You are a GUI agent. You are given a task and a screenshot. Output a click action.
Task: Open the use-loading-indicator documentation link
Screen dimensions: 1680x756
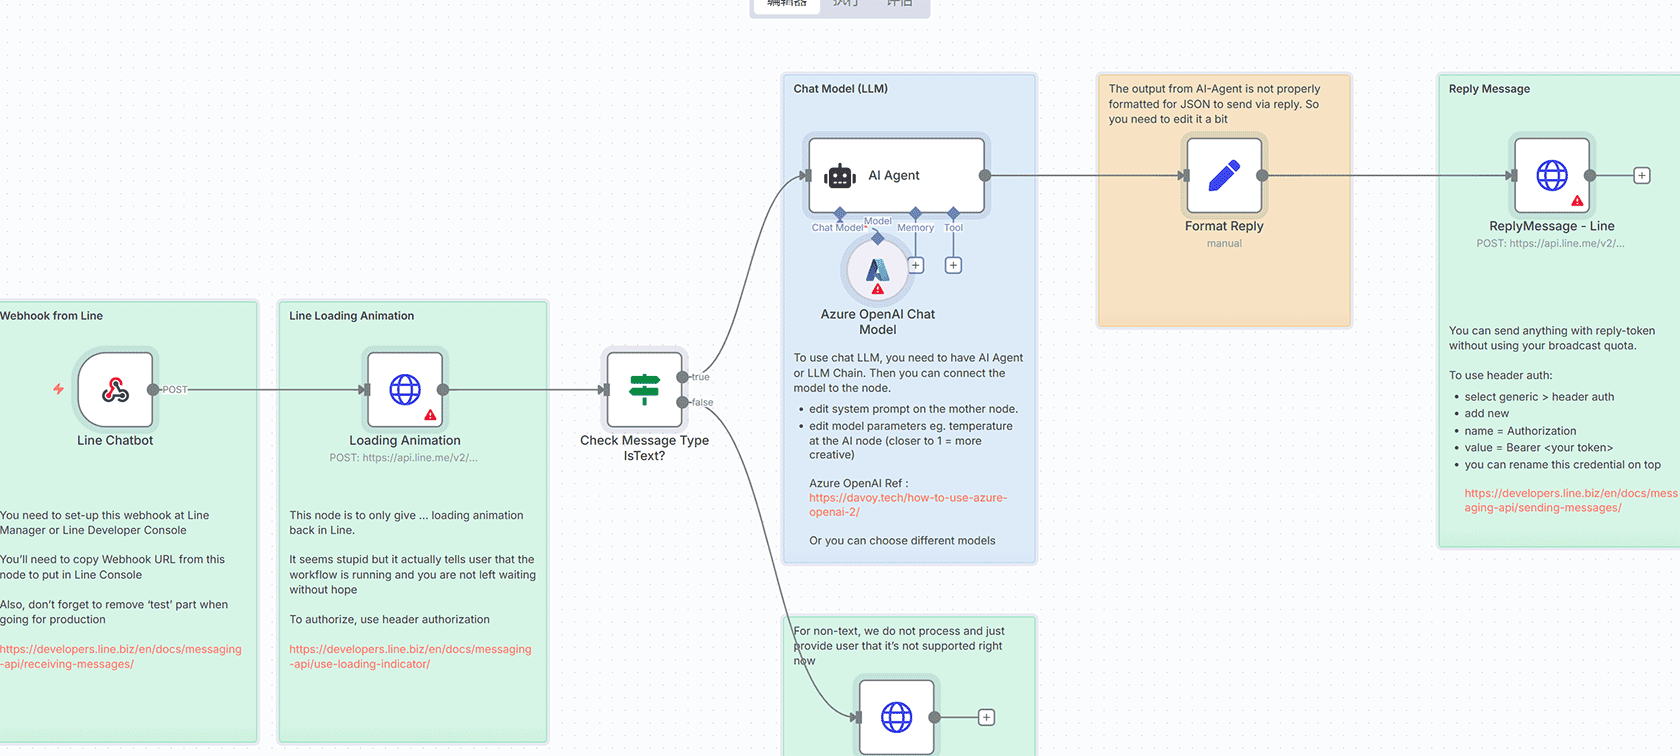pos(410,656)
